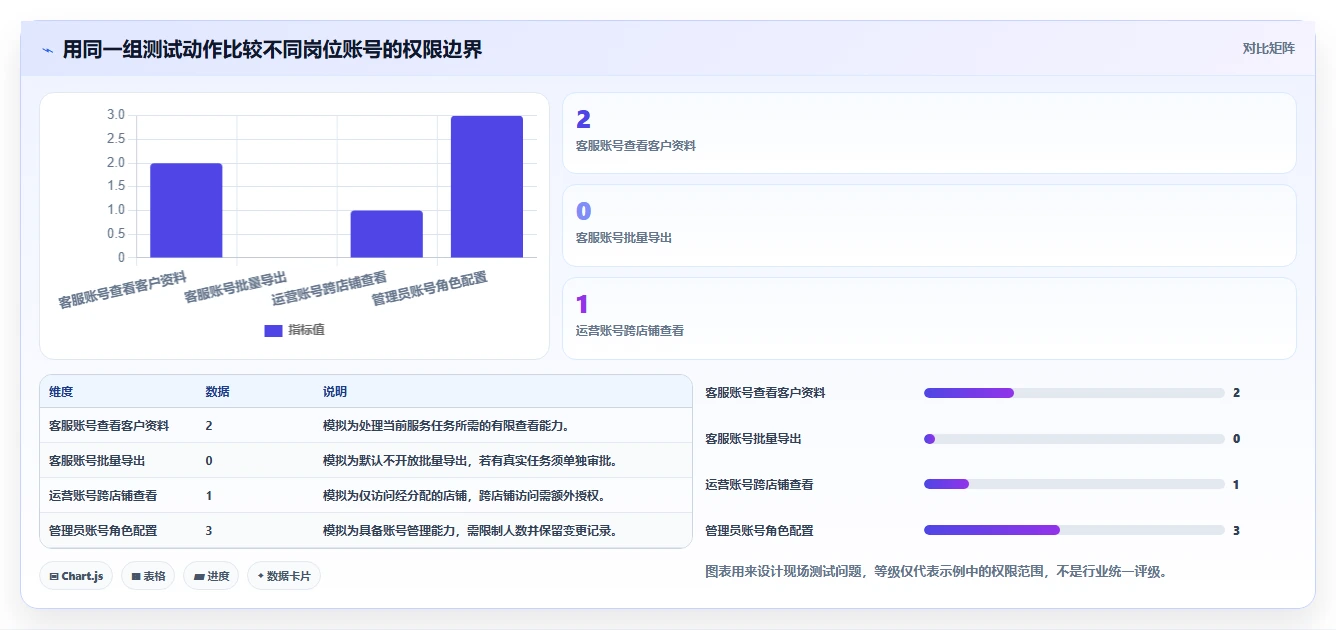Image resolution: width=1336 pixels, height=630 pixels.
Task: Click the page title 用同一组测试动作比较…
Action: point(272,49)
